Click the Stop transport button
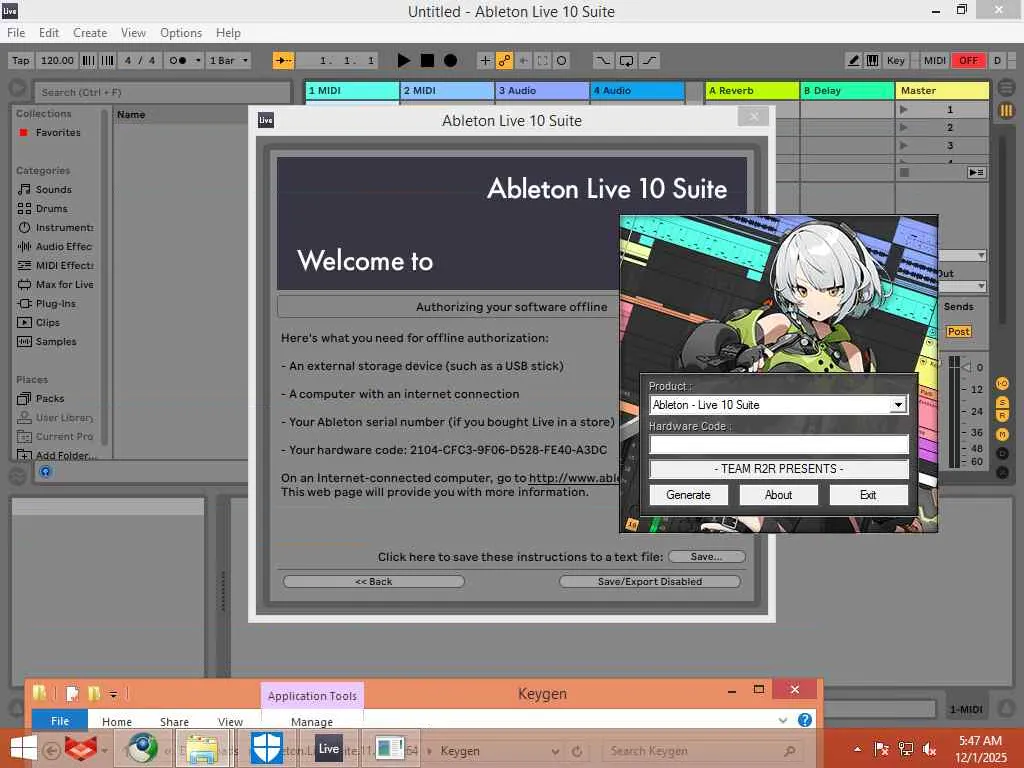 tap(427, 61)
